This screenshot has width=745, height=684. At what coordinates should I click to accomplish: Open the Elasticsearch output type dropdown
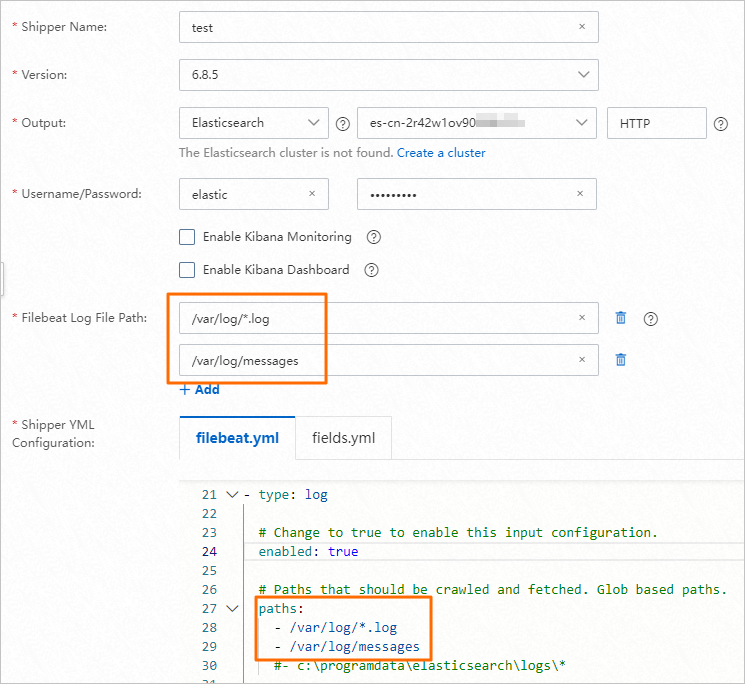click(x=254, y=123)
